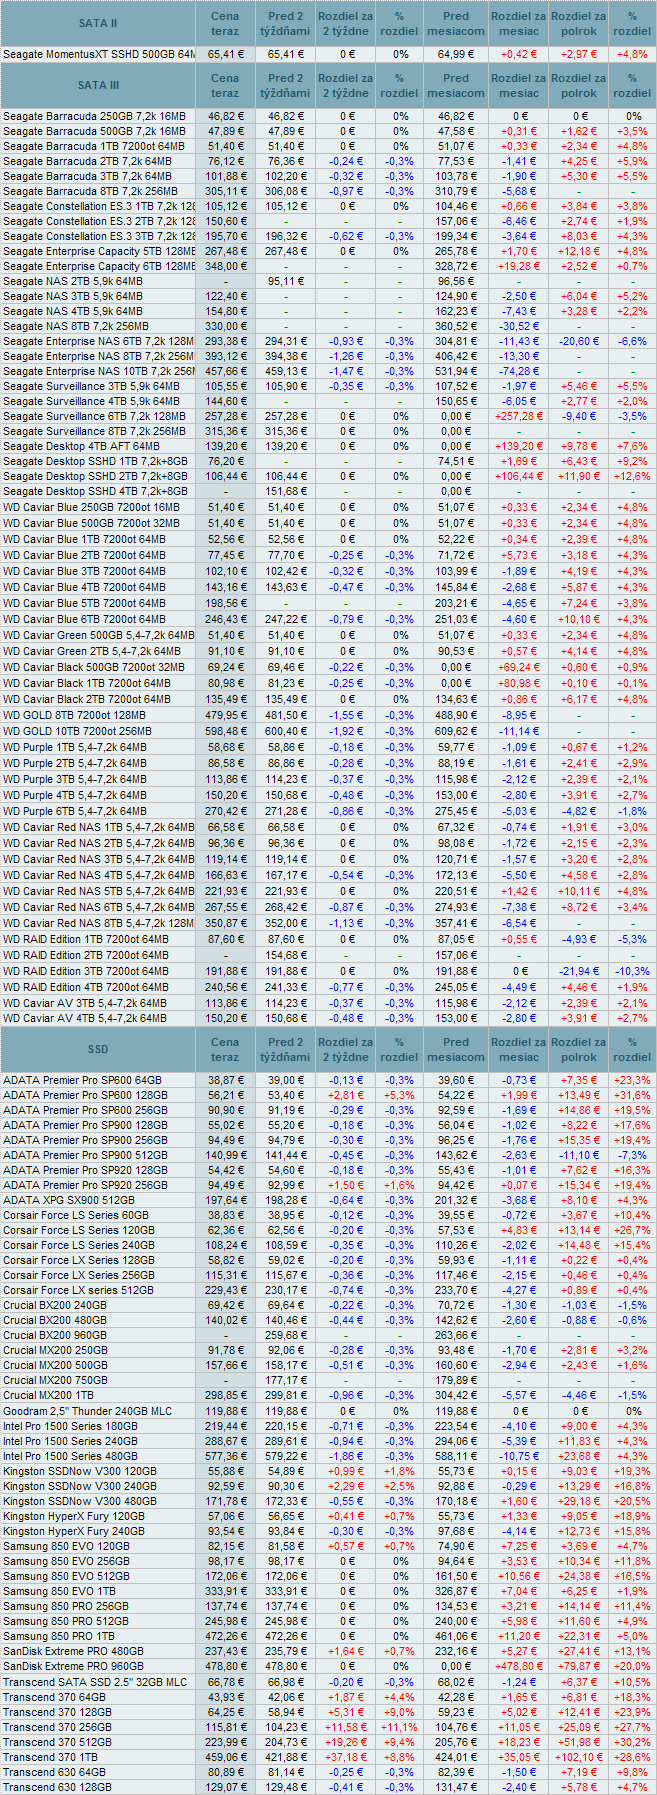
Task: Select 'Rozdiel za polrok' header in SATA III section
Action: [578, 86]
